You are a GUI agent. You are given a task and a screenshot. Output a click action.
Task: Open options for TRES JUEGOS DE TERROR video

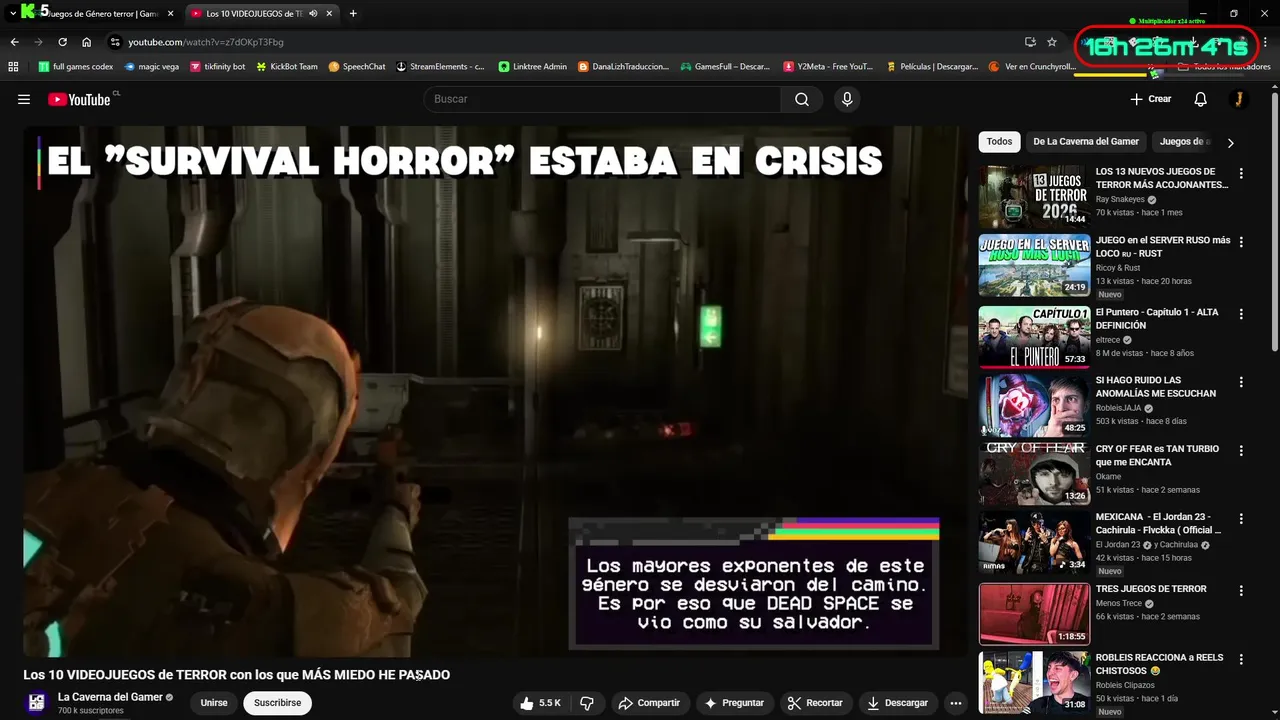click(x=1241, y=590)
